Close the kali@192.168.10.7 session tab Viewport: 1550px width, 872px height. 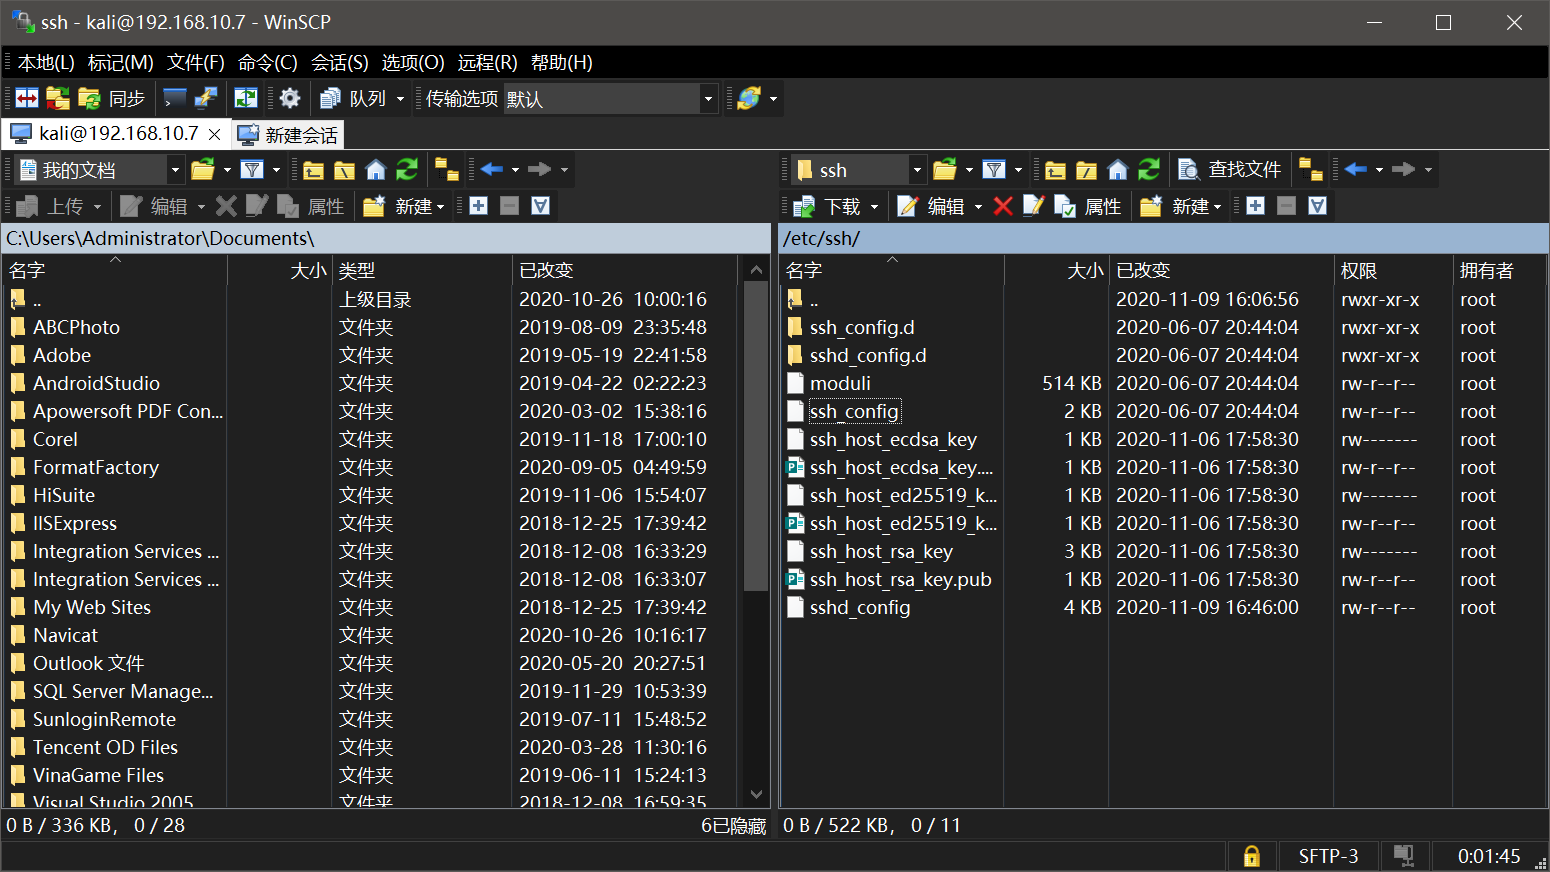[214, 134]
